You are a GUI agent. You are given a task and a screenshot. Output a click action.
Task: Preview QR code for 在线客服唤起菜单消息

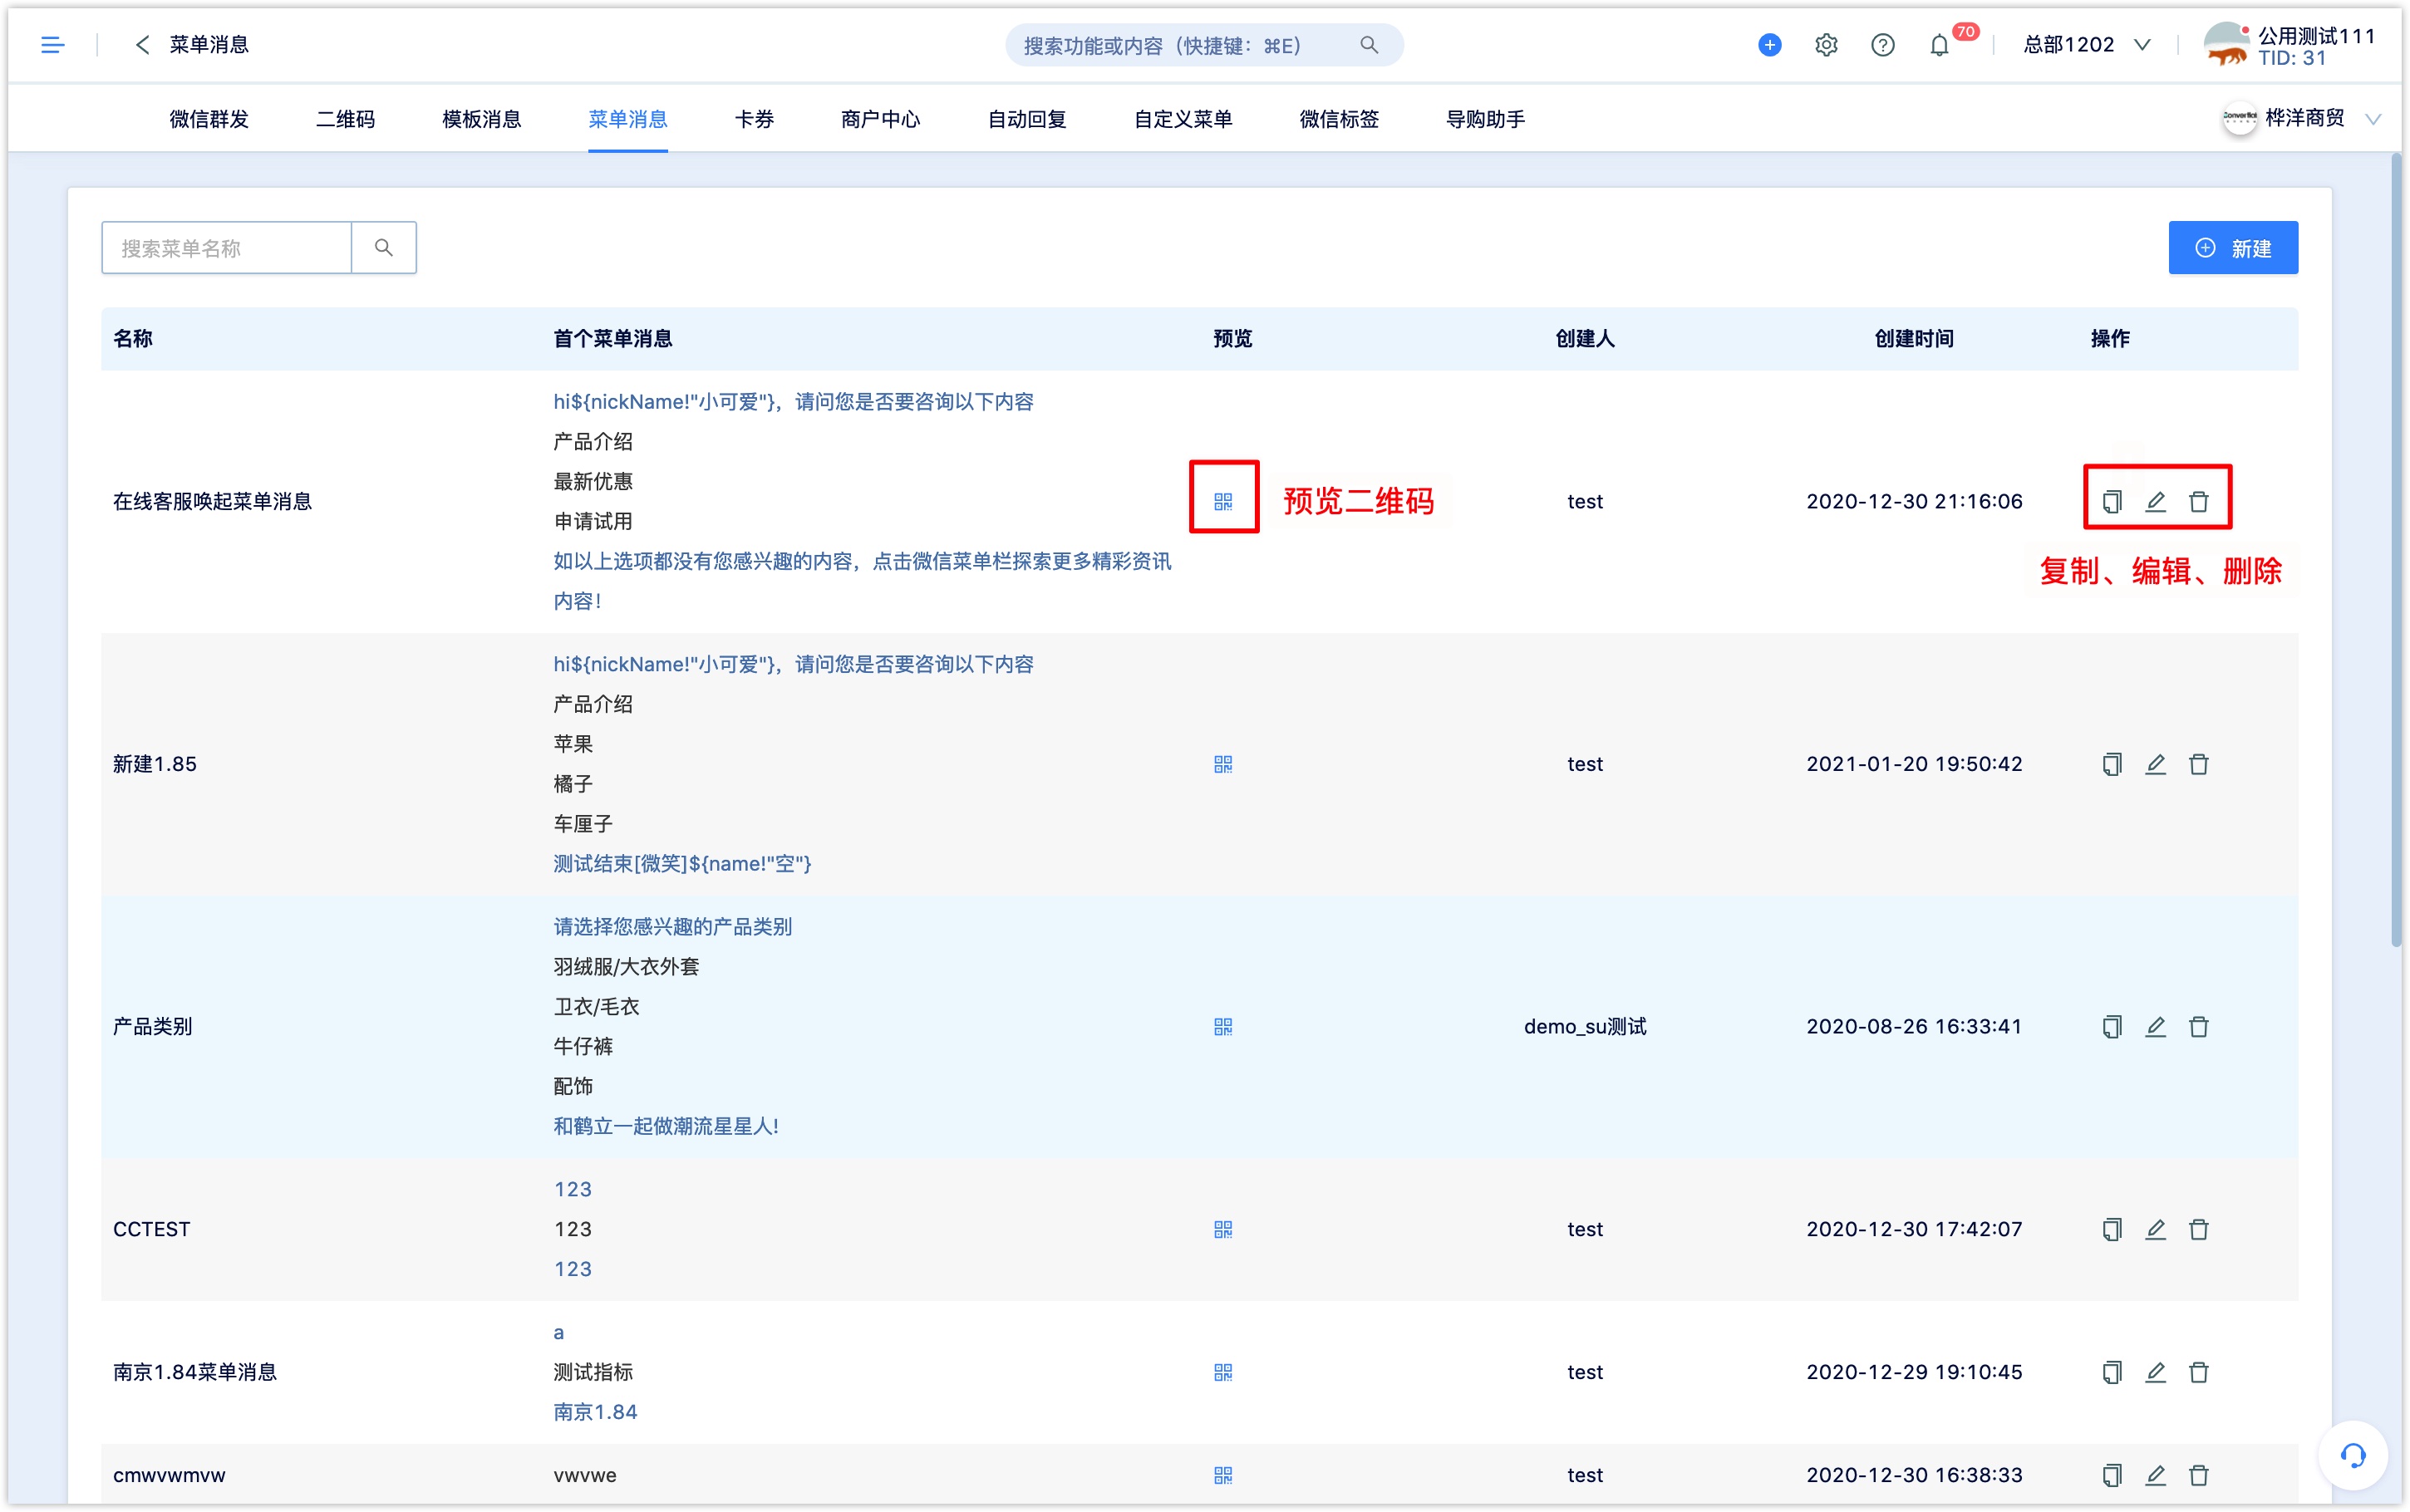[1222, 501]
